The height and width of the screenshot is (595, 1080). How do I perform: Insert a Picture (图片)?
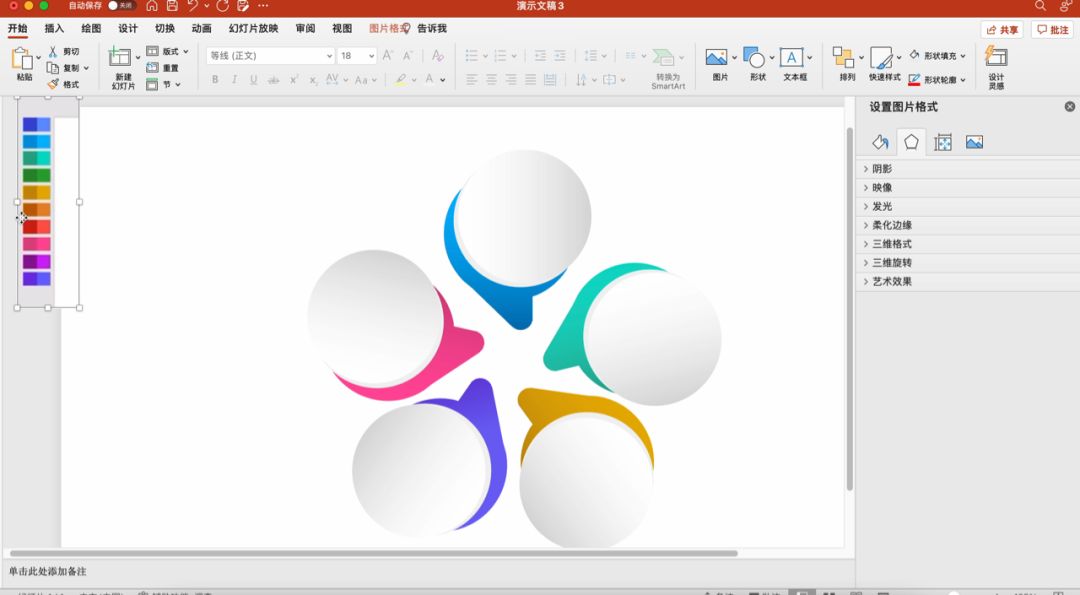coord(716,57)
